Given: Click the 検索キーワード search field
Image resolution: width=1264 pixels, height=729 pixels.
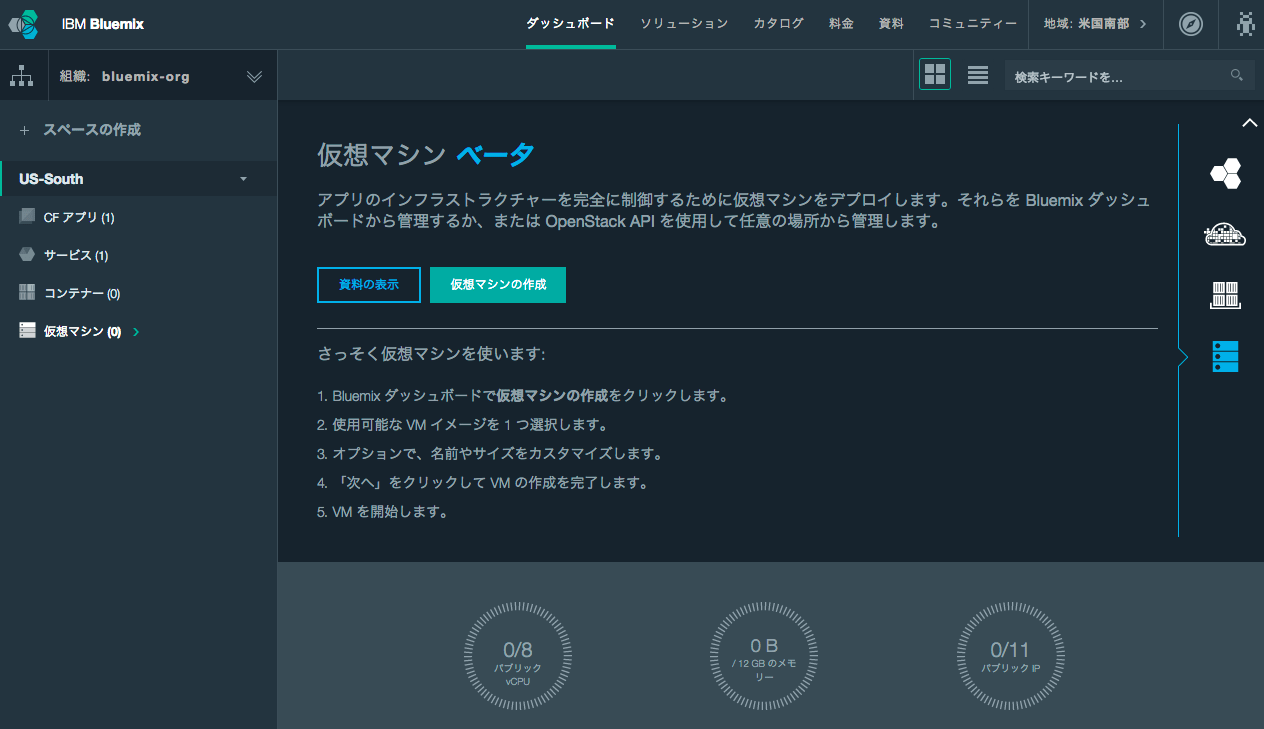Looking at the screenshot, I should click(1129, 75).
